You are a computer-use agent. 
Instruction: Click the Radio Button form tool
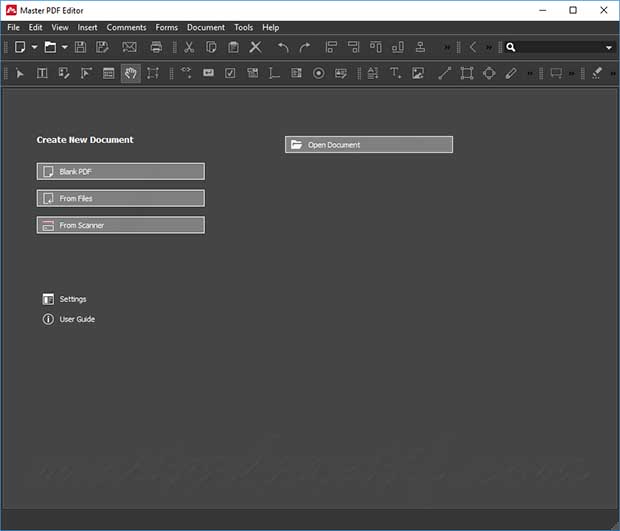pyautogui.click(x=318, y=74)
